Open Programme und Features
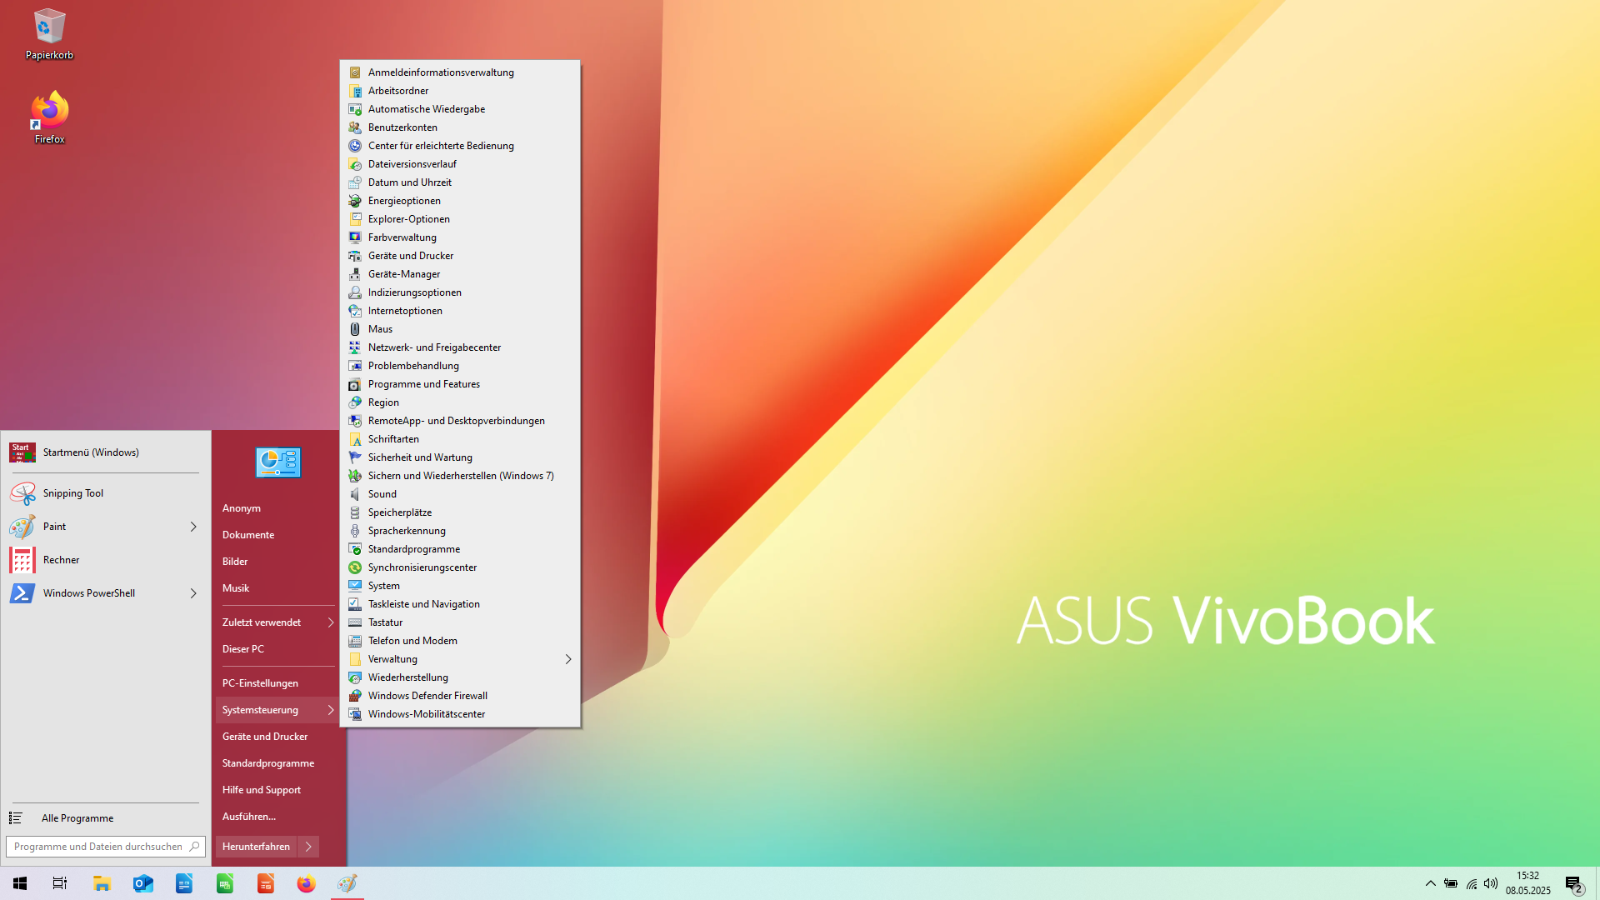Image resolution: width=1600 pixels, height=900 pixels. point(460,384)
